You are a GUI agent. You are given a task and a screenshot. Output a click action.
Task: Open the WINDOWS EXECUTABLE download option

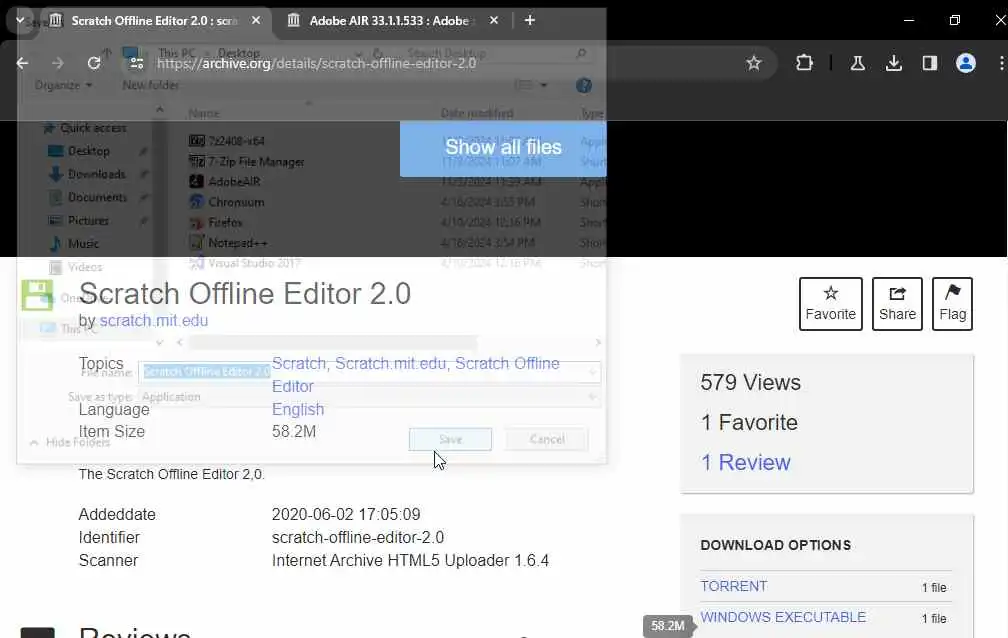click(x=783, y=617)
